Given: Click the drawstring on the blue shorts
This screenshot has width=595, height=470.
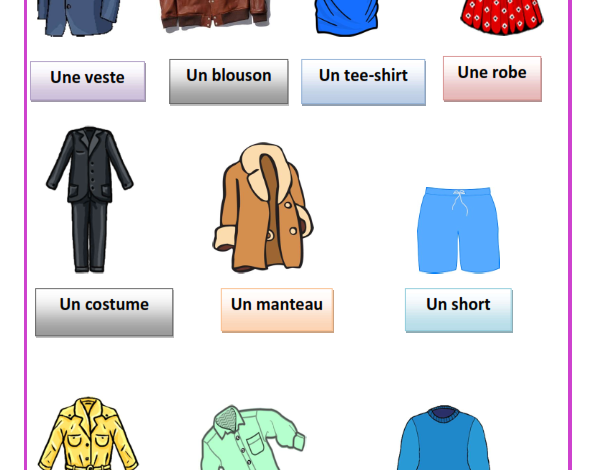Looking at the screenshot, I should [x=460, y=202].
